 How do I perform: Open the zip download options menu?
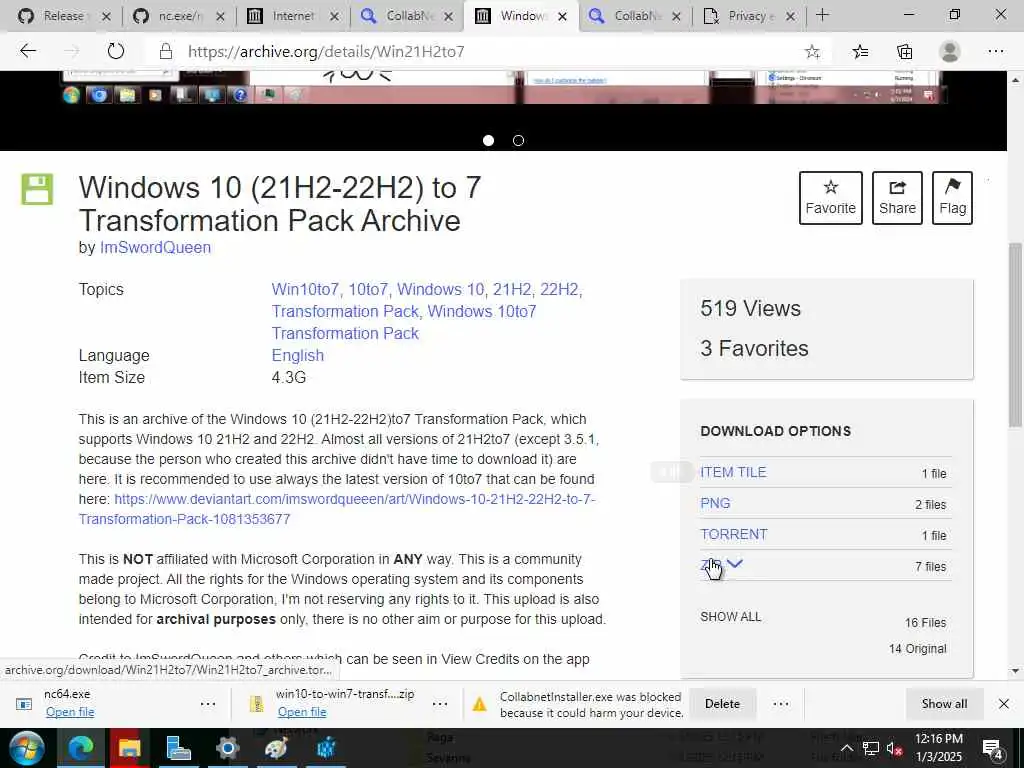(440, 704)
